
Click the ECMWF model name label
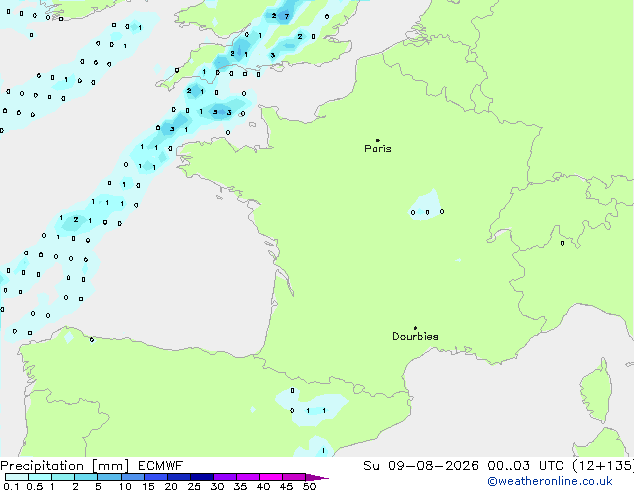click(161, 466)
